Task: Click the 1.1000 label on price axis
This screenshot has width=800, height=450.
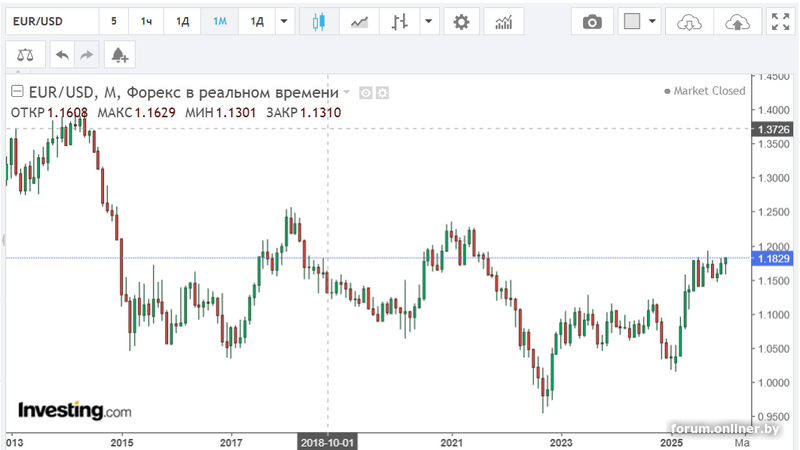Action: [x=773, y=315]
